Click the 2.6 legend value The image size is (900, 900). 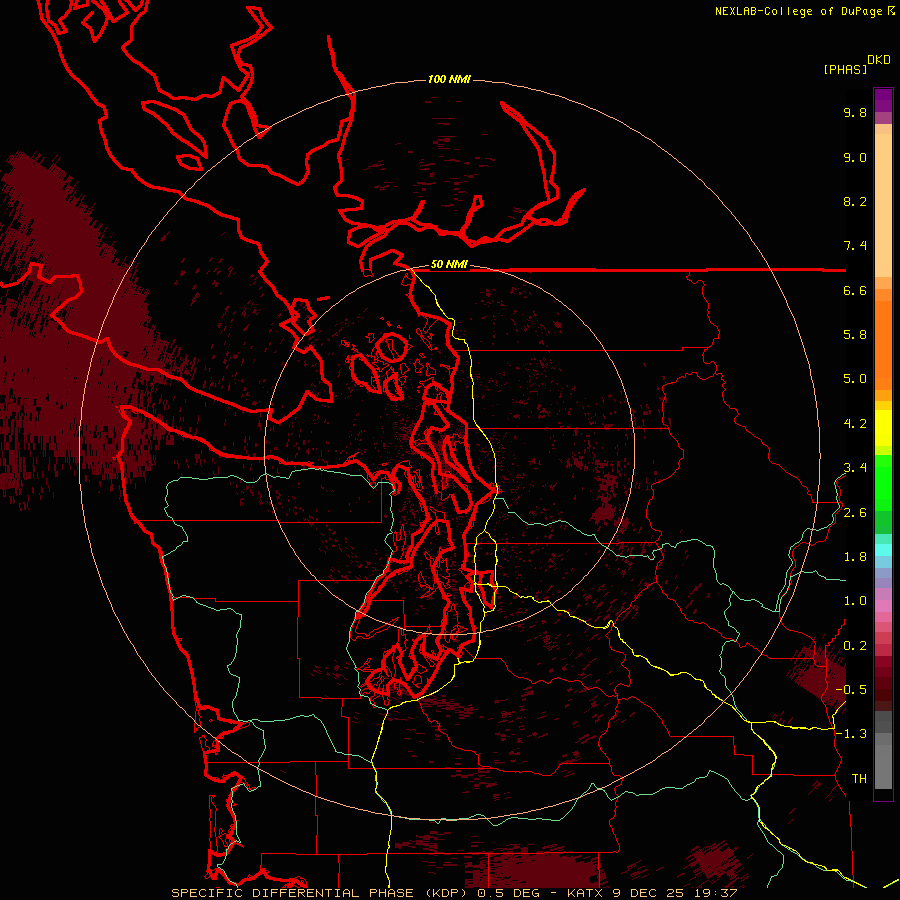(855, 513)
